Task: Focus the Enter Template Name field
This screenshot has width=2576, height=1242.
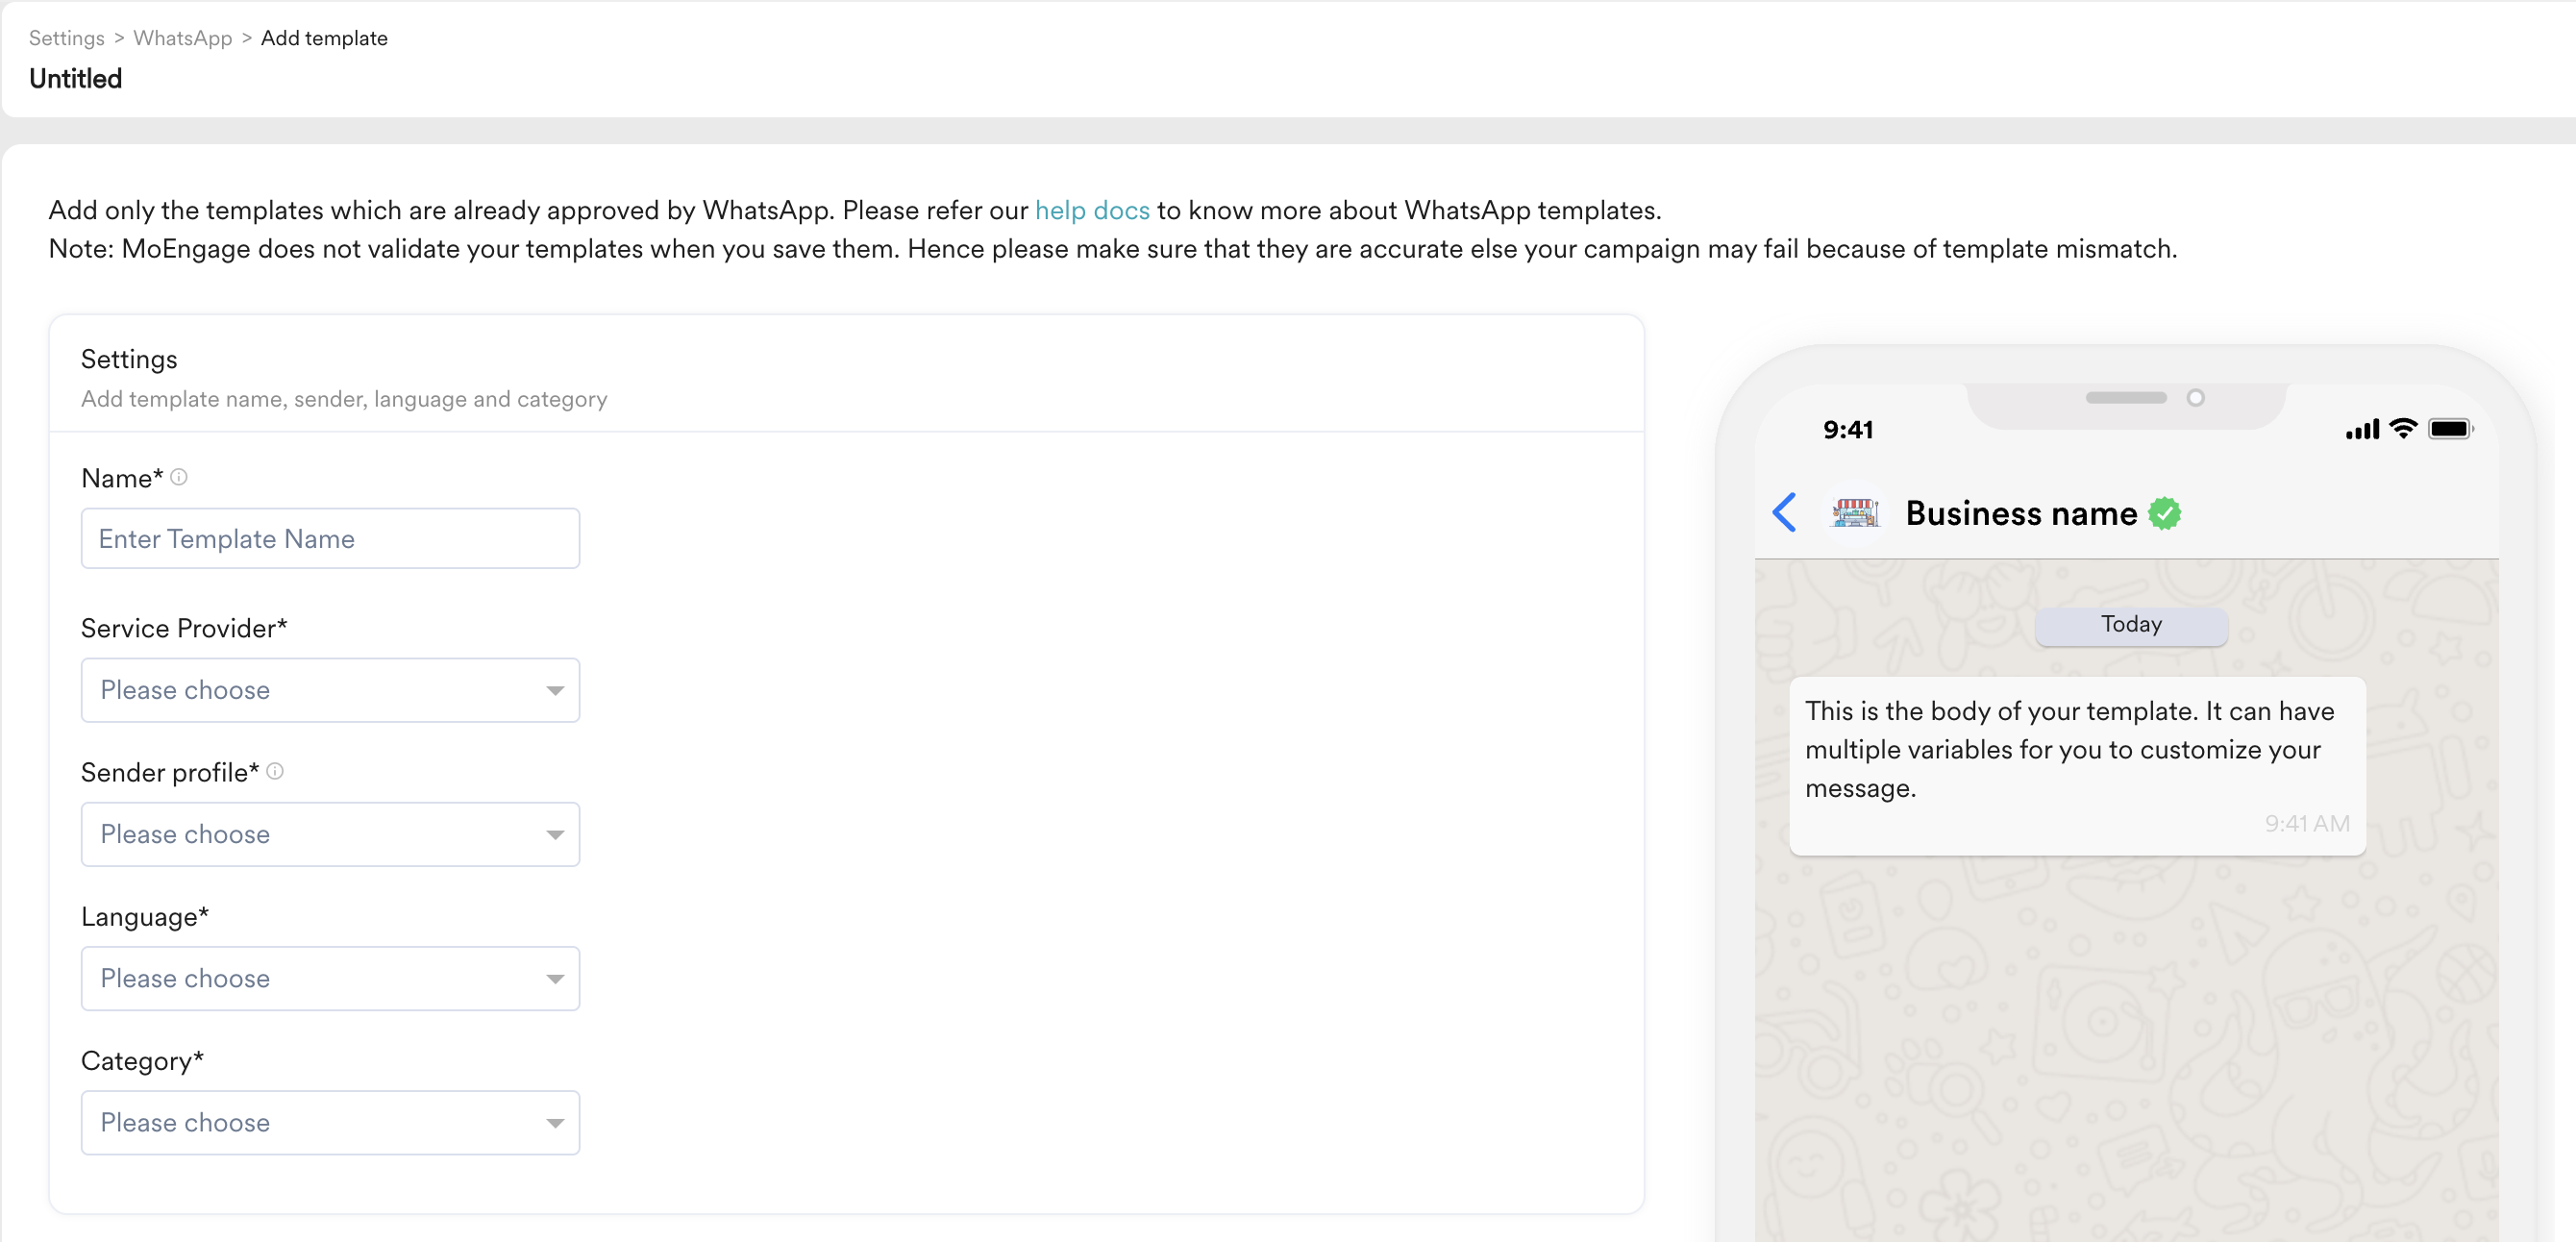Action: point(330,538)
